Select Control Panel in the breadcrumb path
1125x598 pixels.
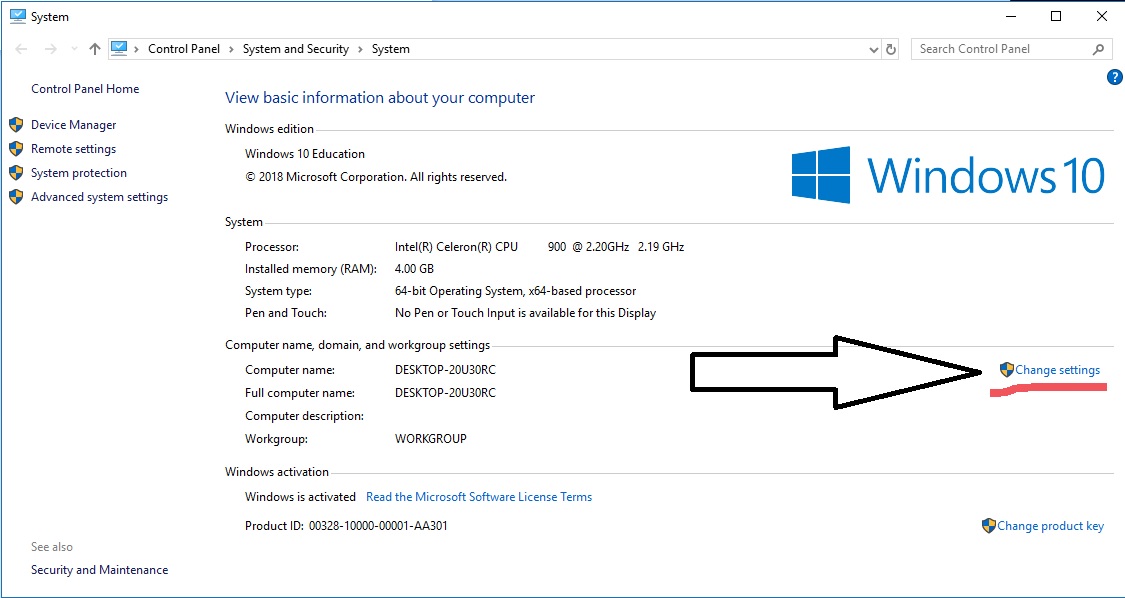click(x=186, y=49)
